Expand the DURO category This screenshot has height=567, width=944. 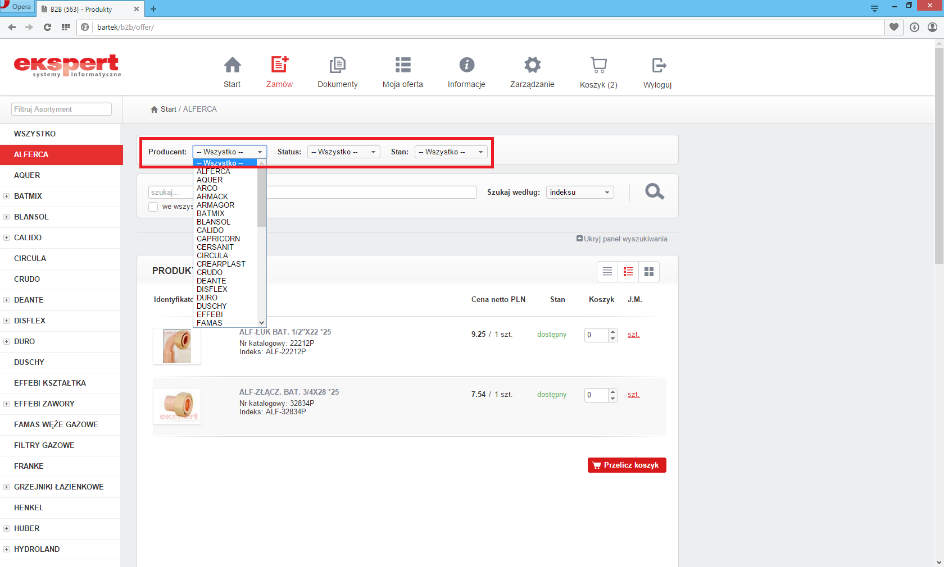click(7, 341)
